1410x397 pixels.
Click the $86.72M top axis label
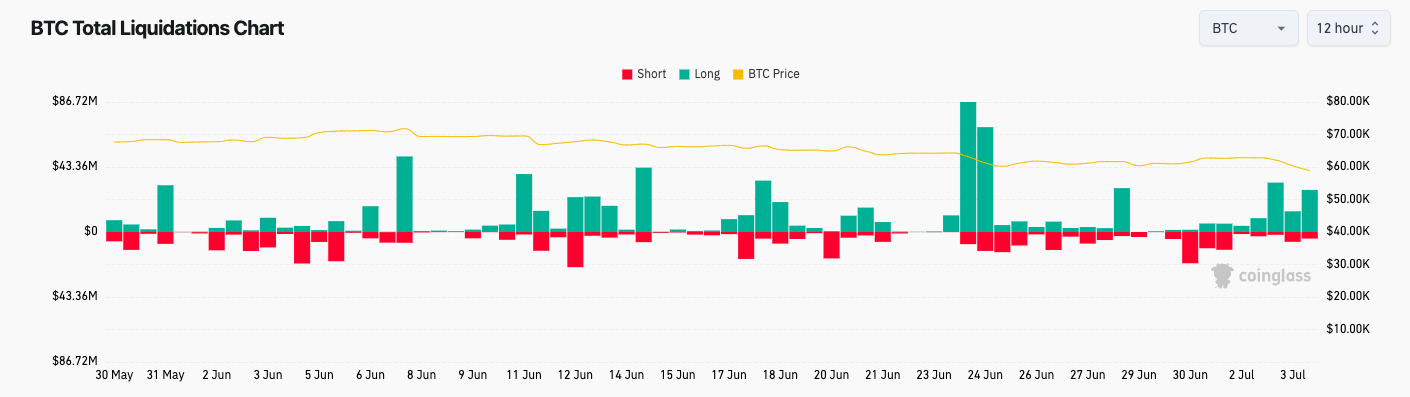click(x=74, y=101)
